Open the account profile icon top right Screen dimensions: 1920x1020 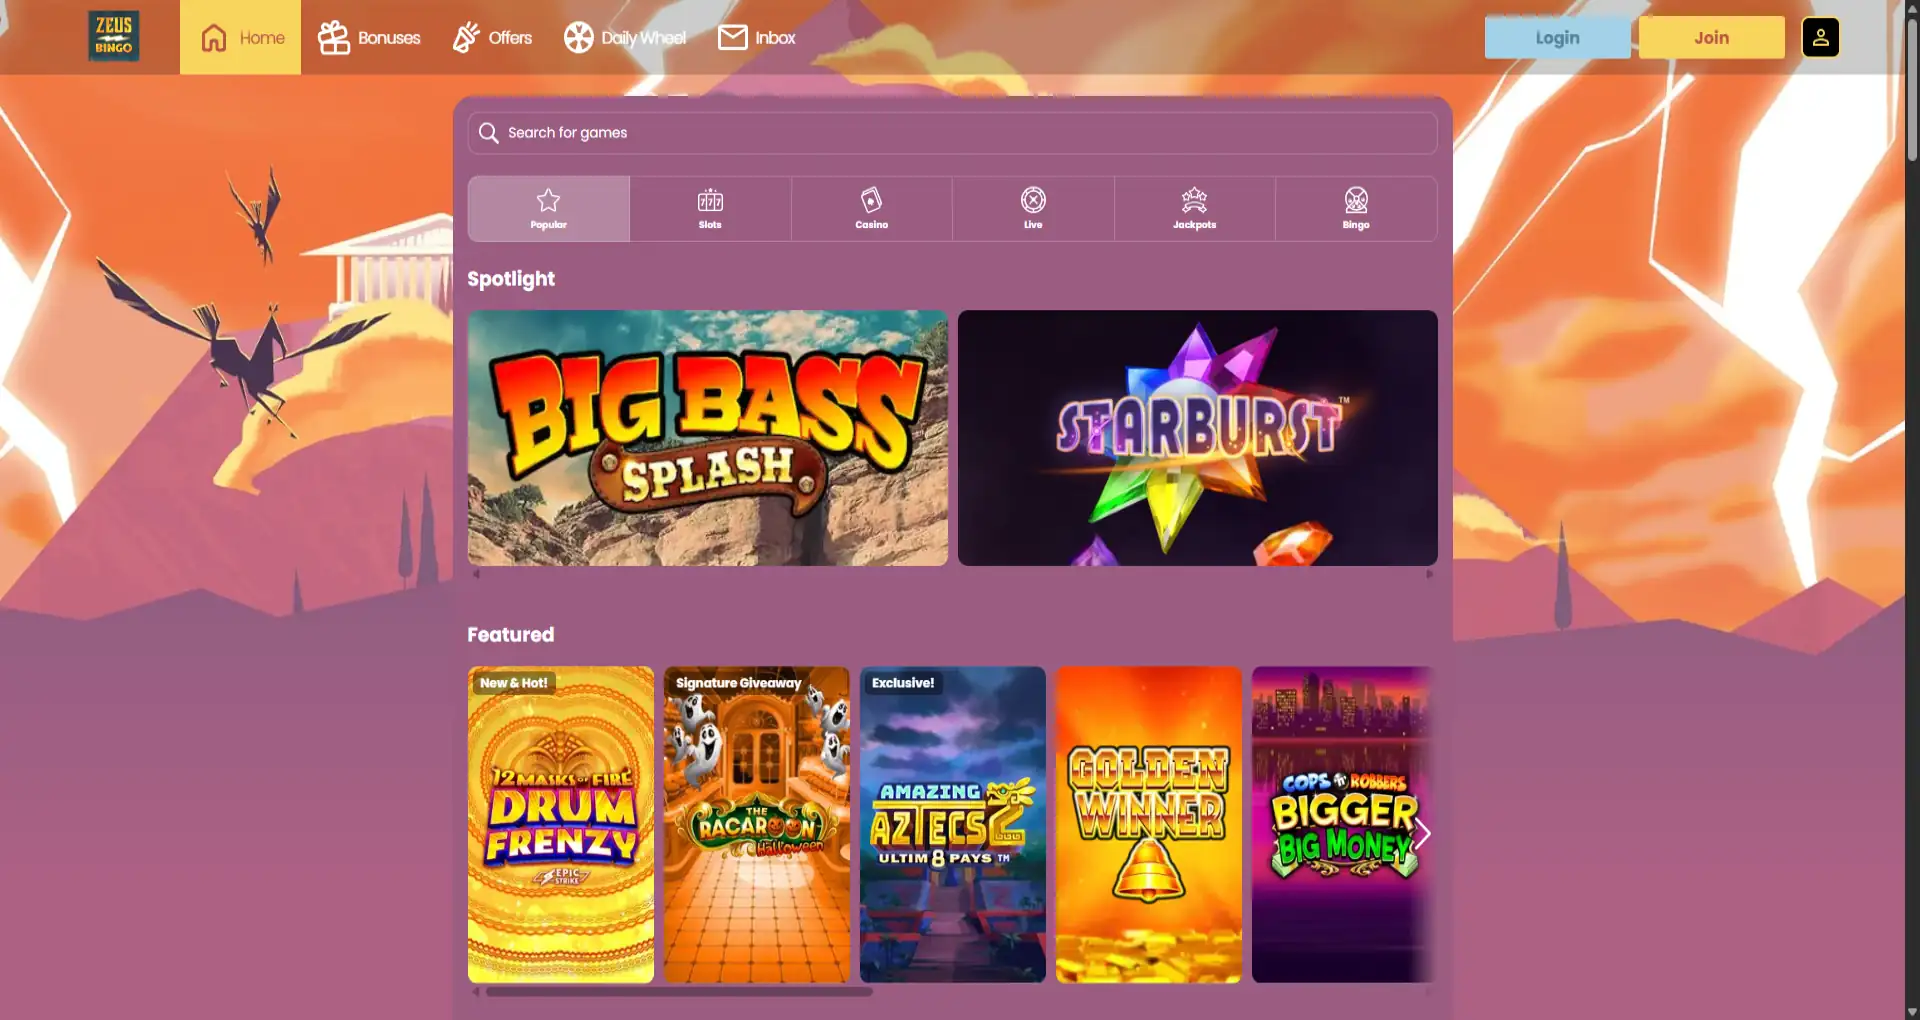[x=1821, y=37]
